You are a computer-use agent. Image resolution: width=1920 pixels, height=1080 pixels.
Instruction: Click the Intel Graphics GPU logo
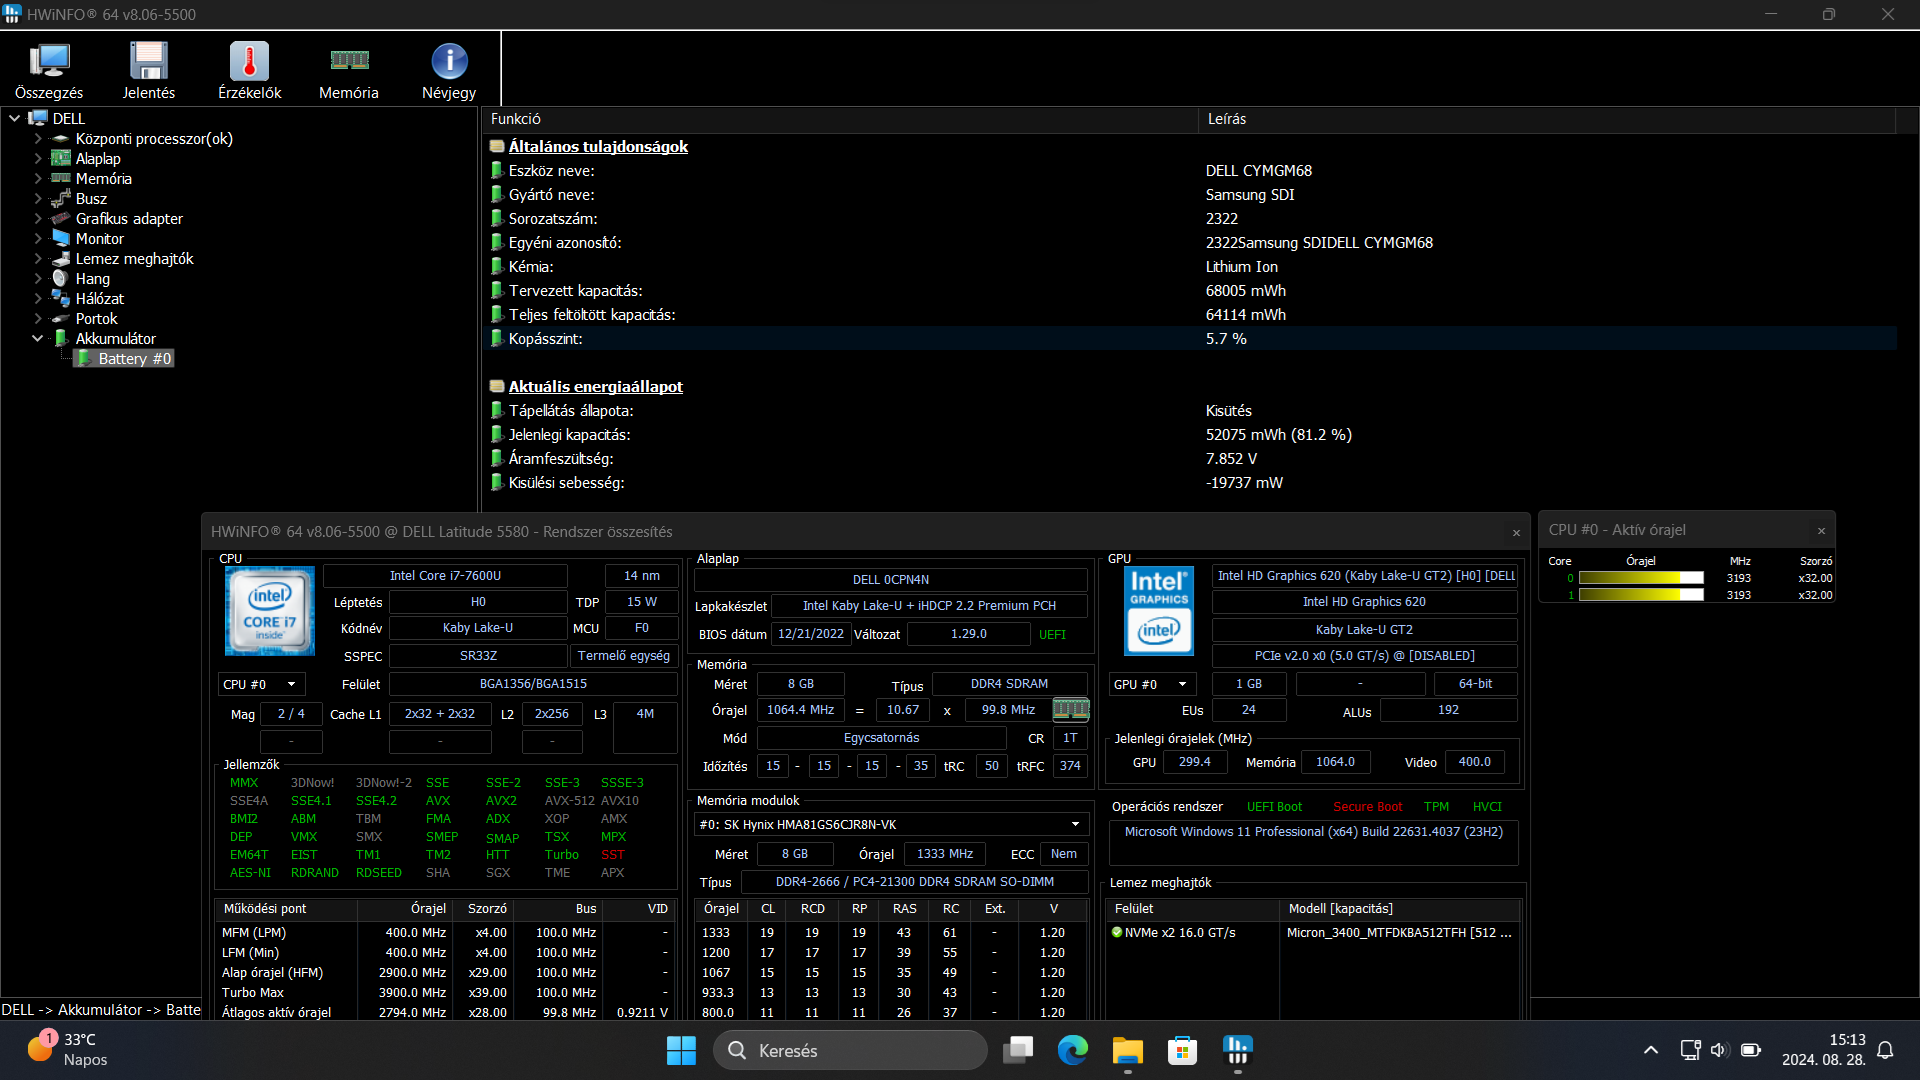1159,611
